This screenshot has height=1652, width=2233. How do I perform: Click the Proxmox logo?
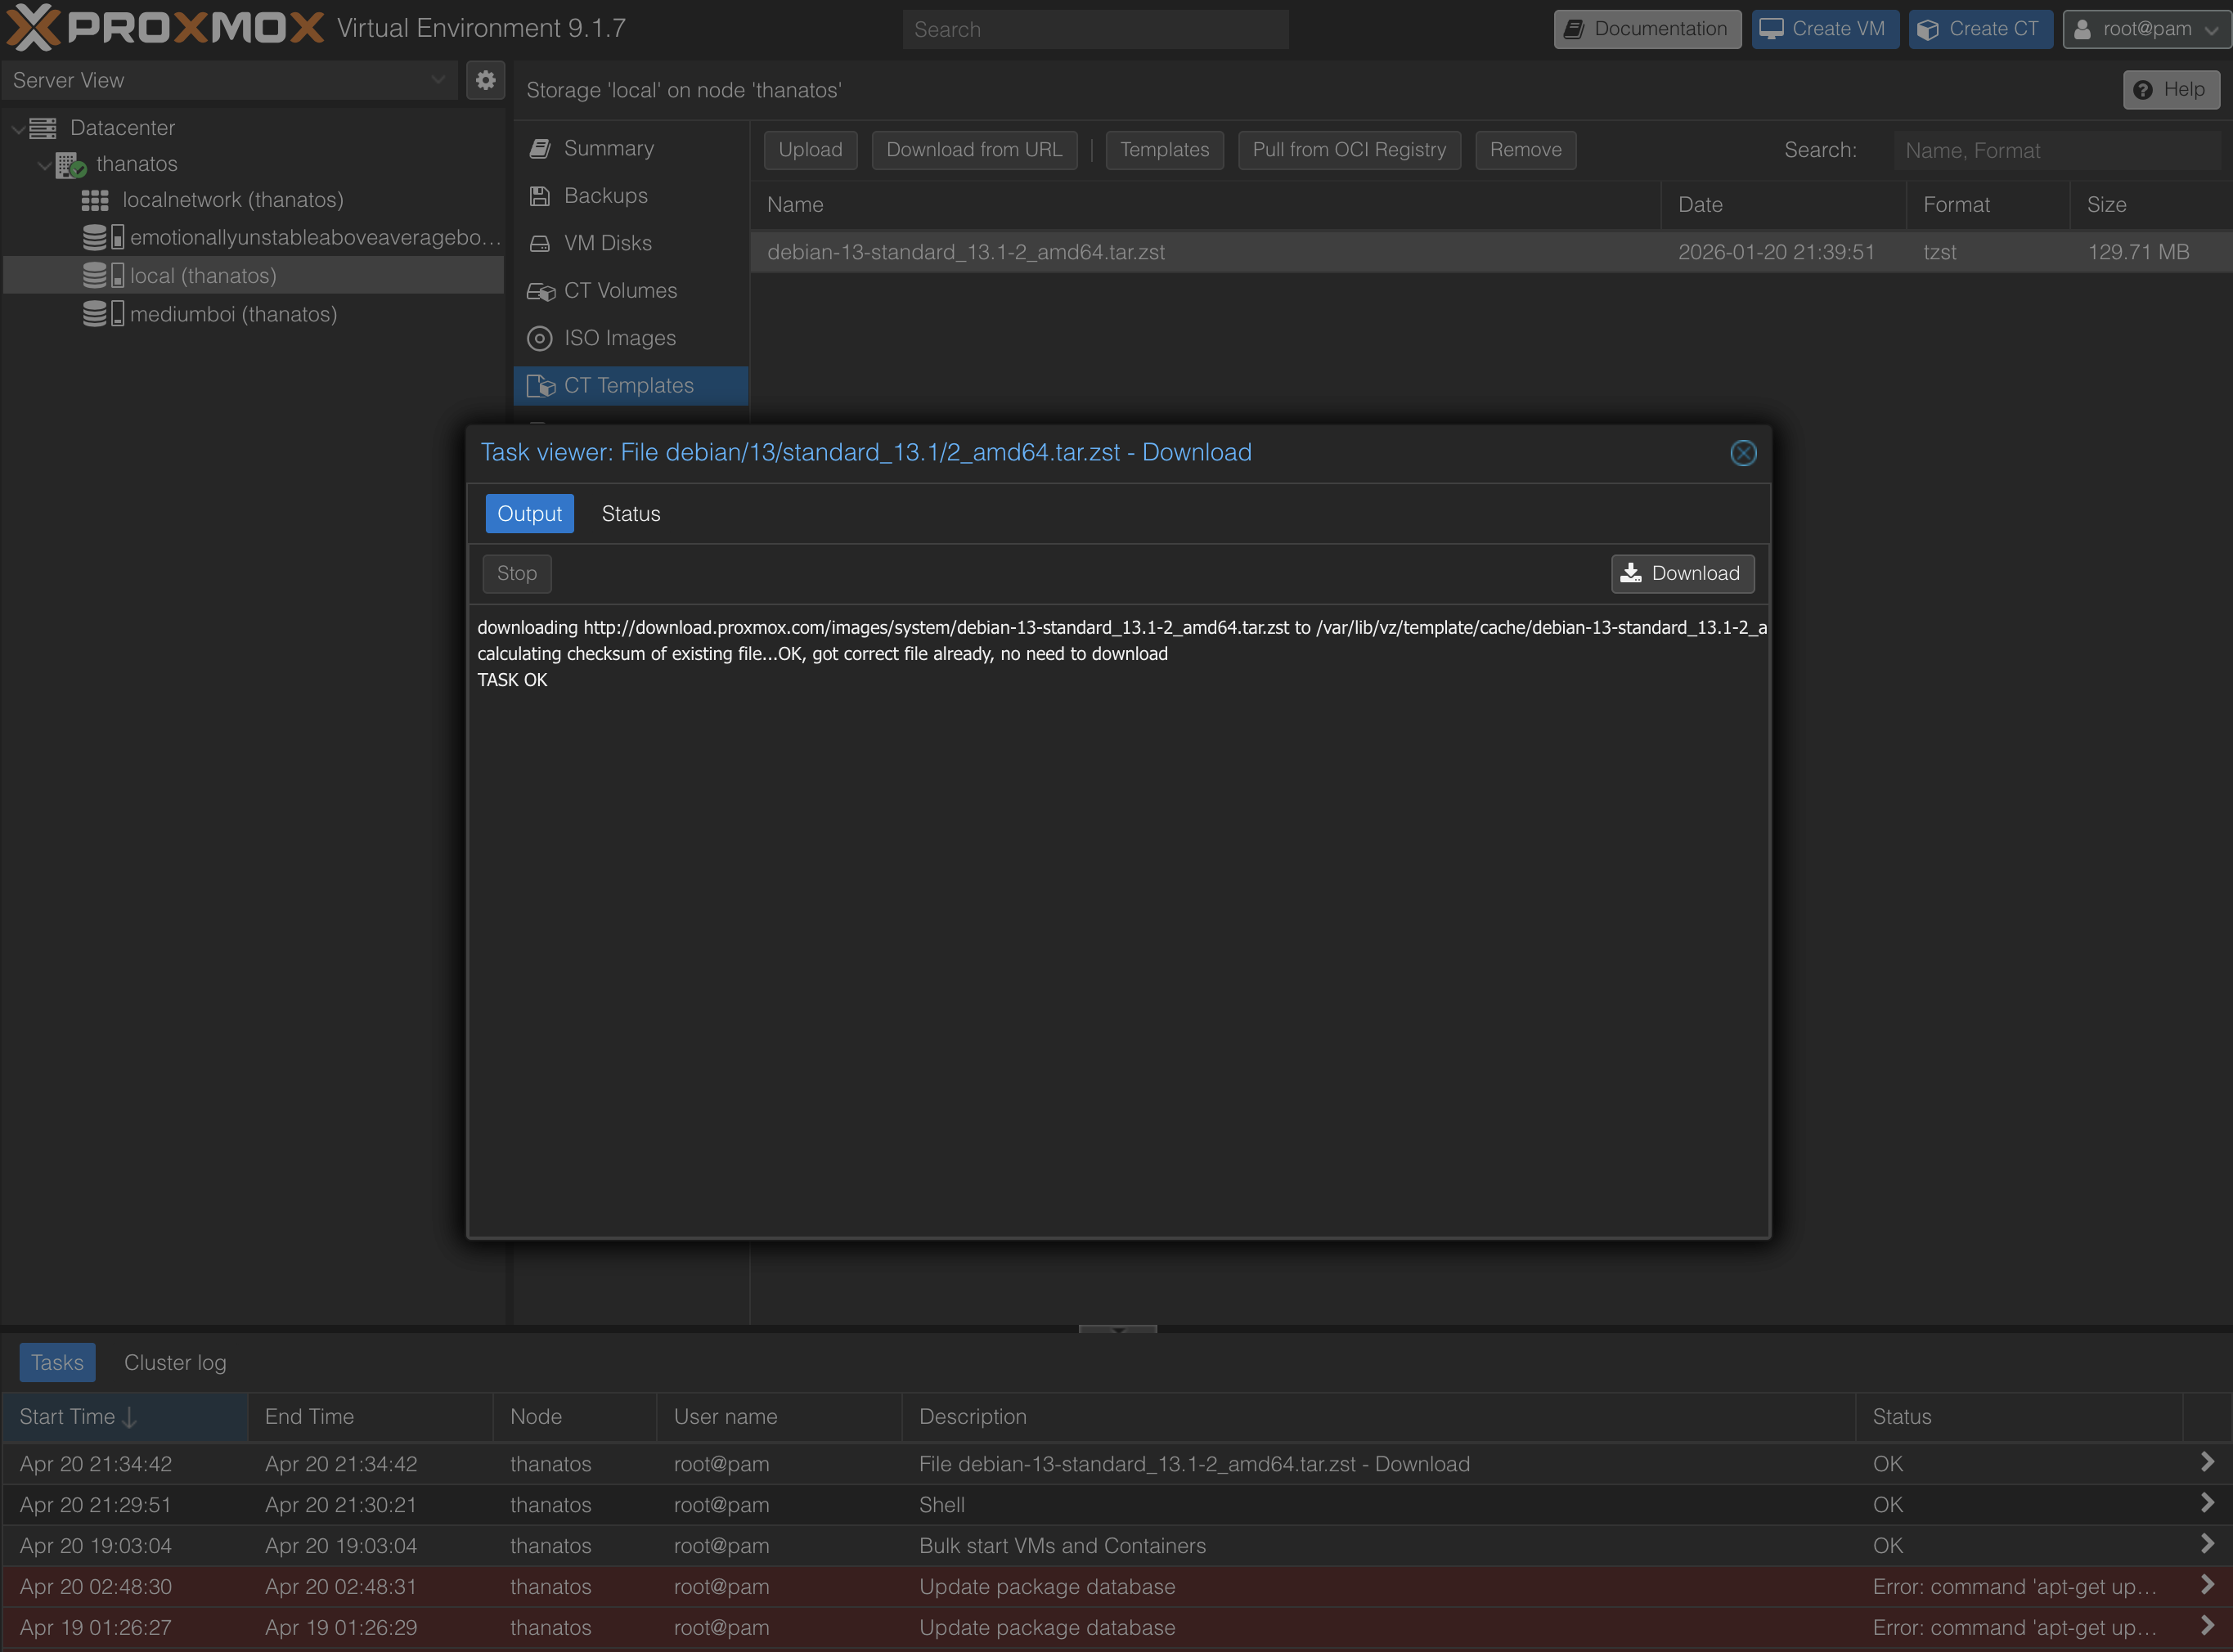coord(165,27)
